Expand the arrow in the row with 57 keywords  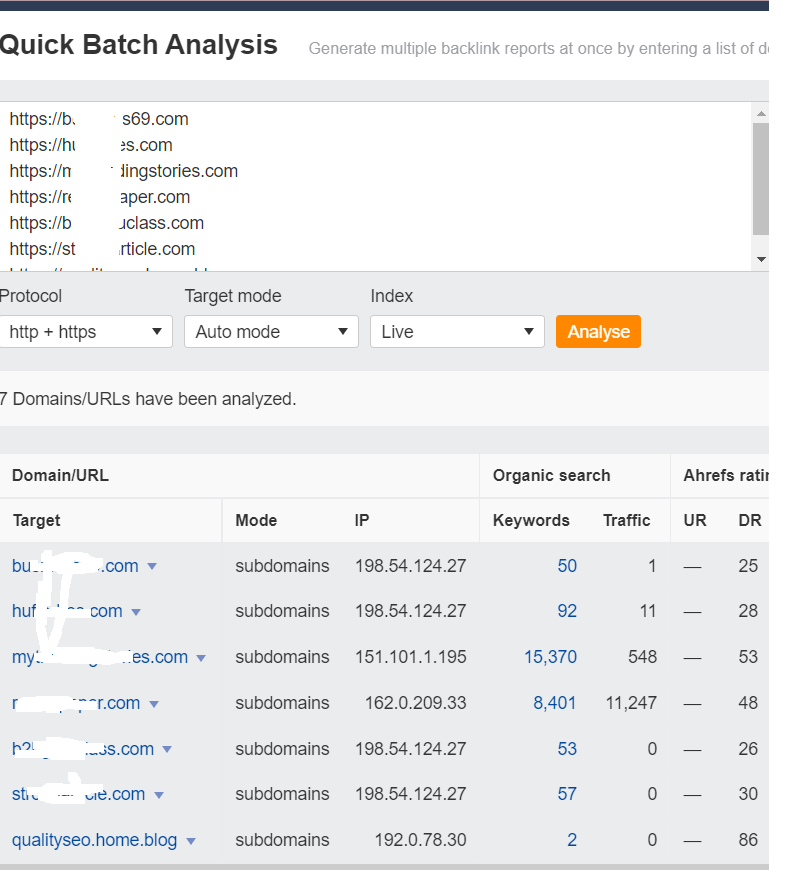click(159, 795)
